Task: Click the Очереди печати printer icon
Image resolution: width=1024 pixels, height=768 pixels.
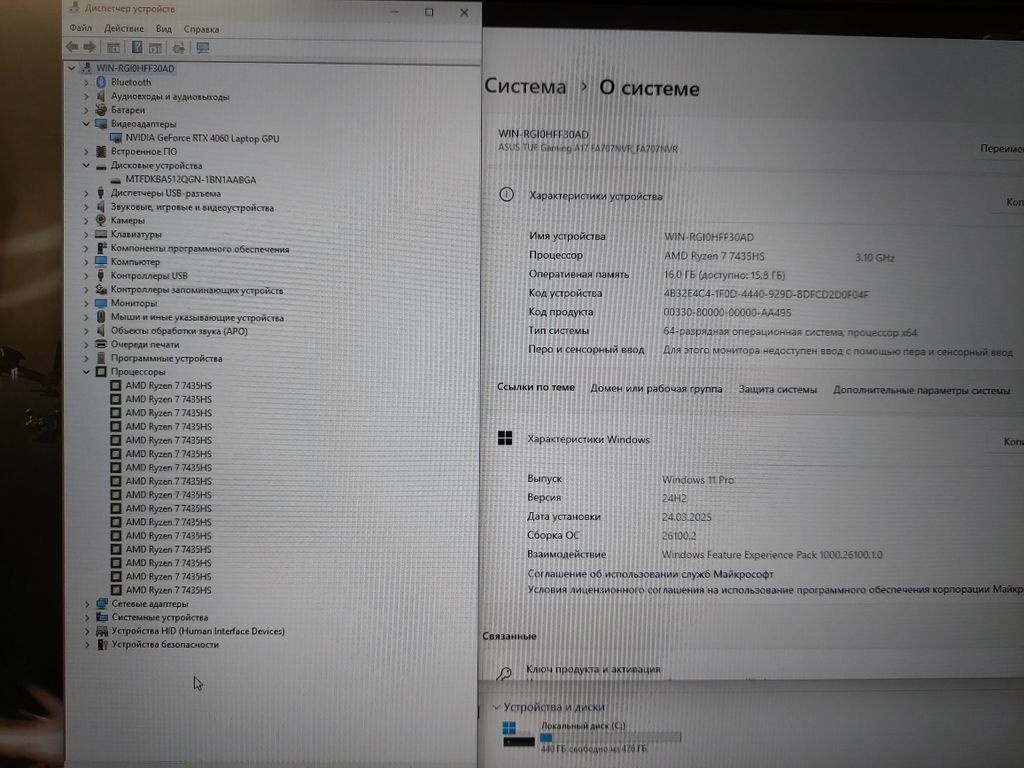Action: point(101,344)
